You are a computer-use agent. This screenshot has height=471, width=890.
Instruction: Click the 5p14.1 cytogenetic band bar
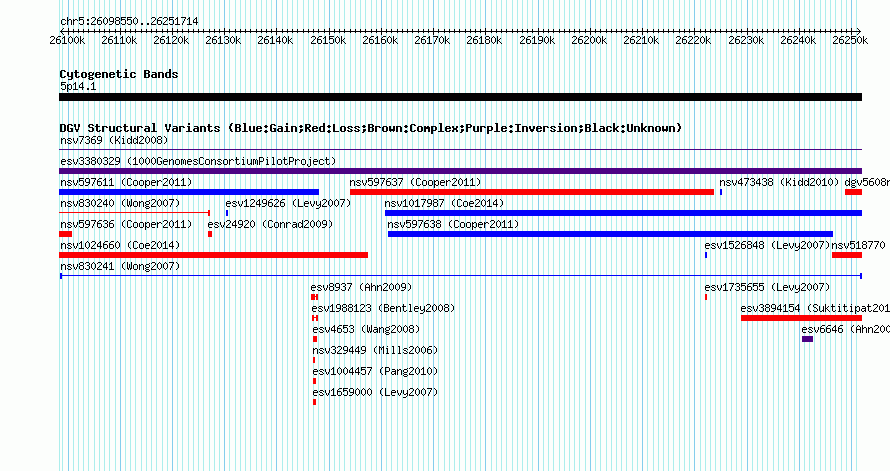point(460,97)
